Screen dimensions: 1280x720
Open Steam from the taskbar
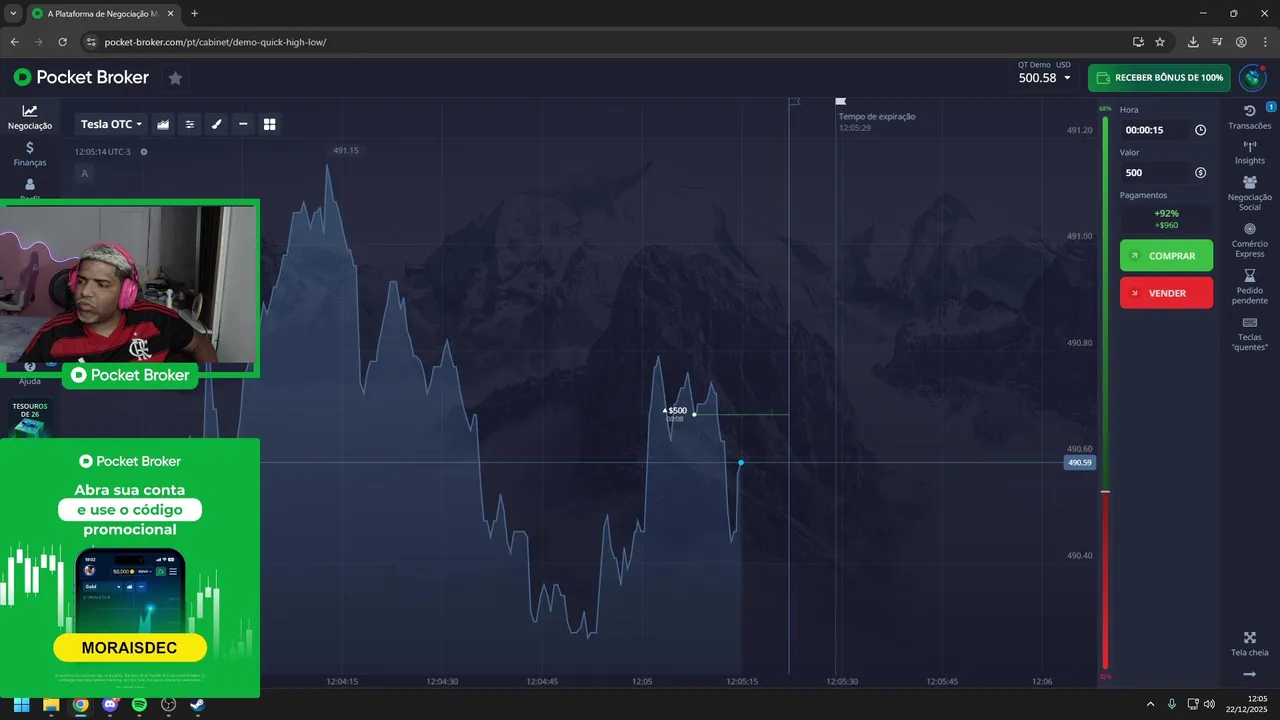(197, 705)
